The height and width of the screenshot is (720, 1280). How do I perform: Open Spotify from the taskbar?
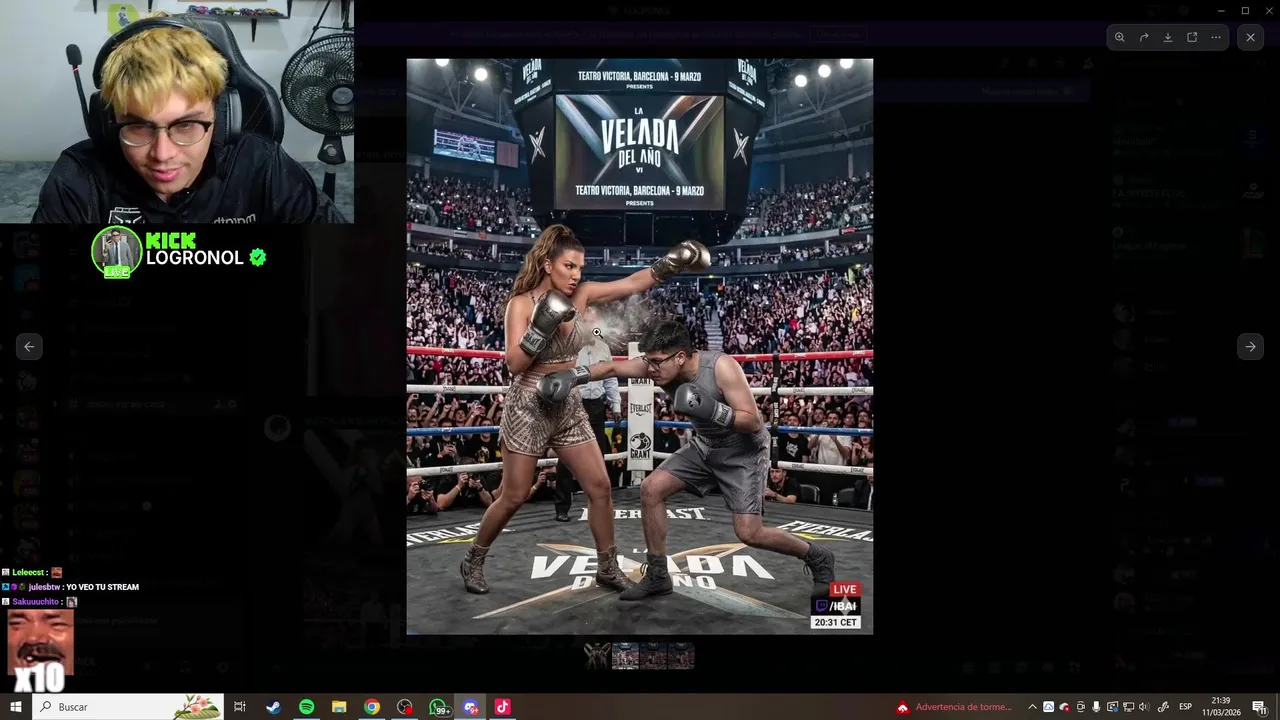(306, 707)
